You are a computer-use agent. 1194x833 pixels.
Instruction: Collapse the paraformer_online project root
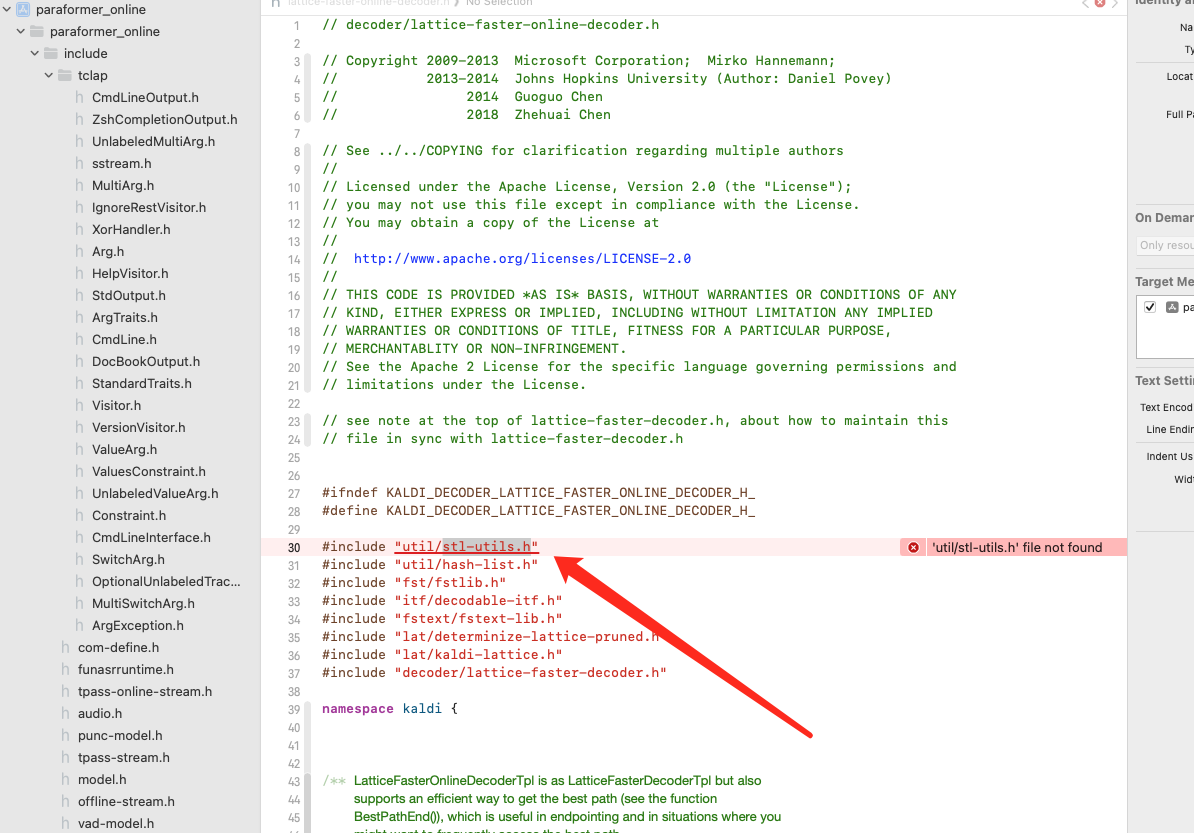click(x=7, y=10)
